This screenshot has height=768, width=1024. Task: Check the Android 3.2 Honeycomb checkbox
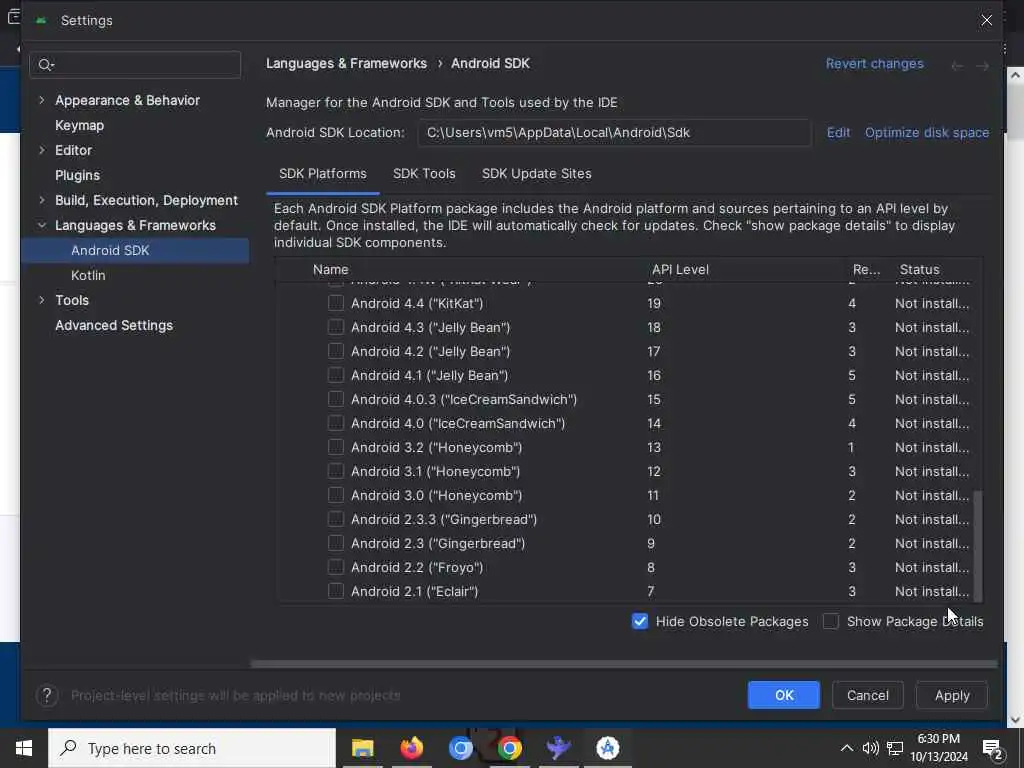tap(336, 447)
